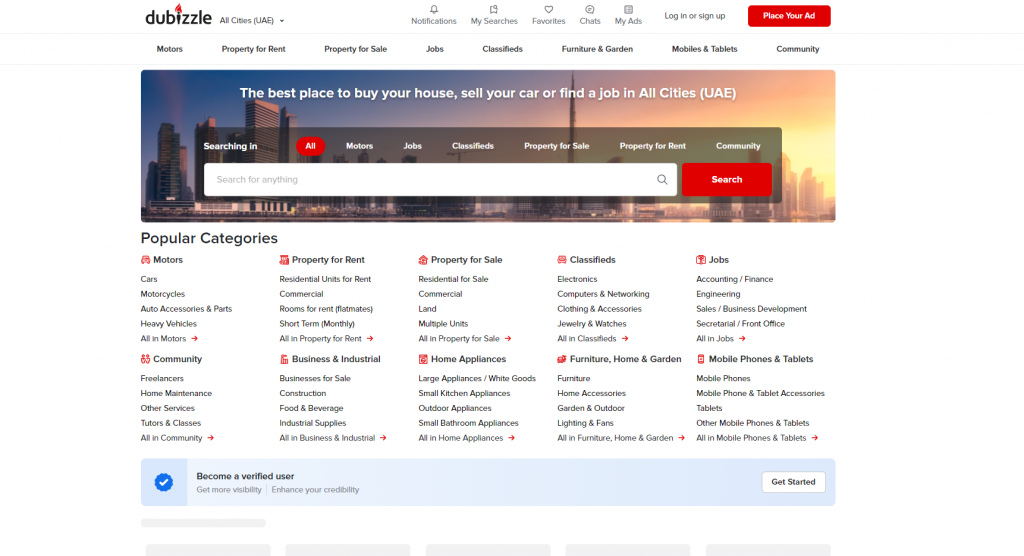
Task: Click the Property for Sale category icon
Action: [x=423, y=260]
